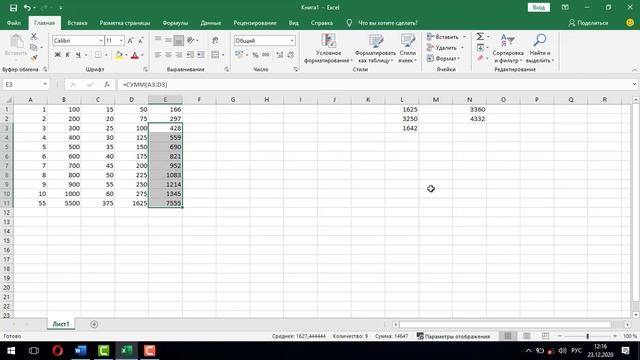Apply yellow fill color bucket
This screenshot has height=360, width=640.
point(118,55)
